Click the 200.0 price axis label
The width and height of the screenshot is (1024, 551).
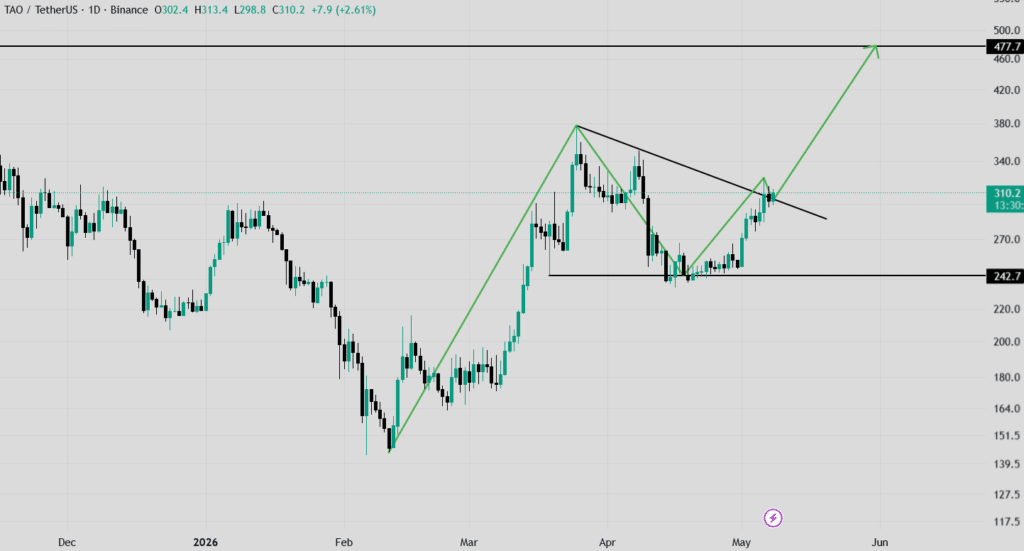1006,341
